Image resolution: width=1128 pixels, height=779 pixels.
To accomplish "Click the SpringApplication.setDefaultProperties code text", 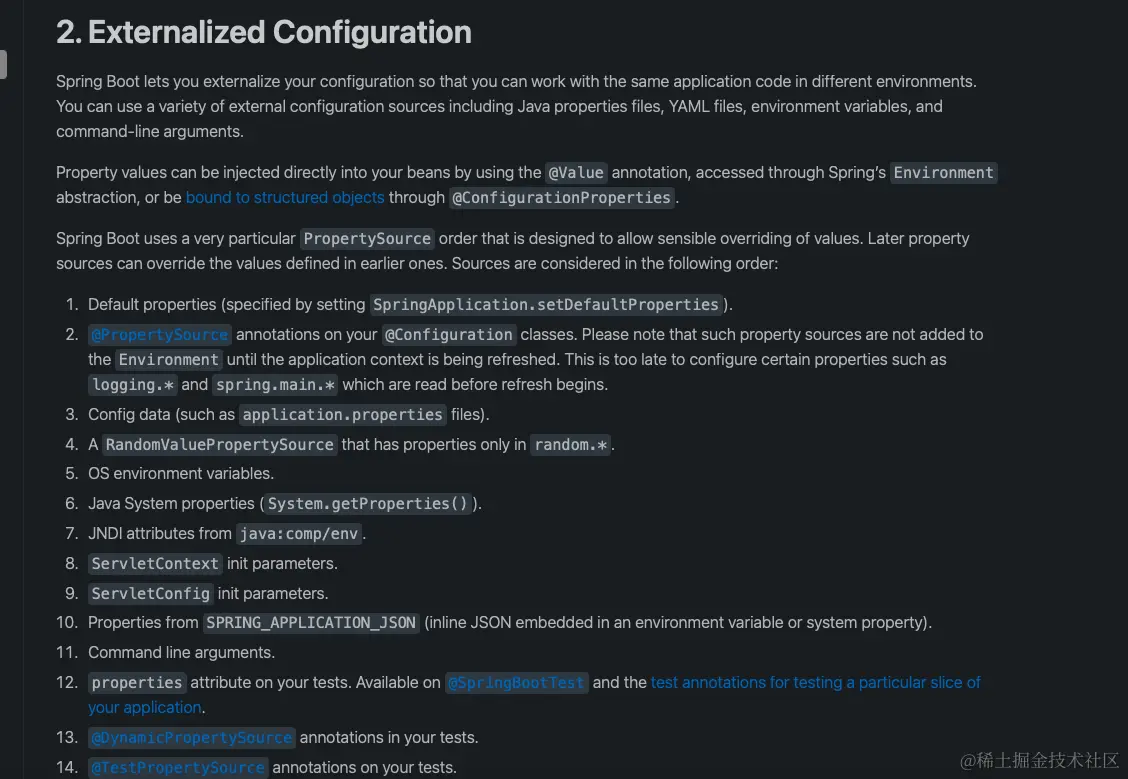I will [x=546, y=305].
